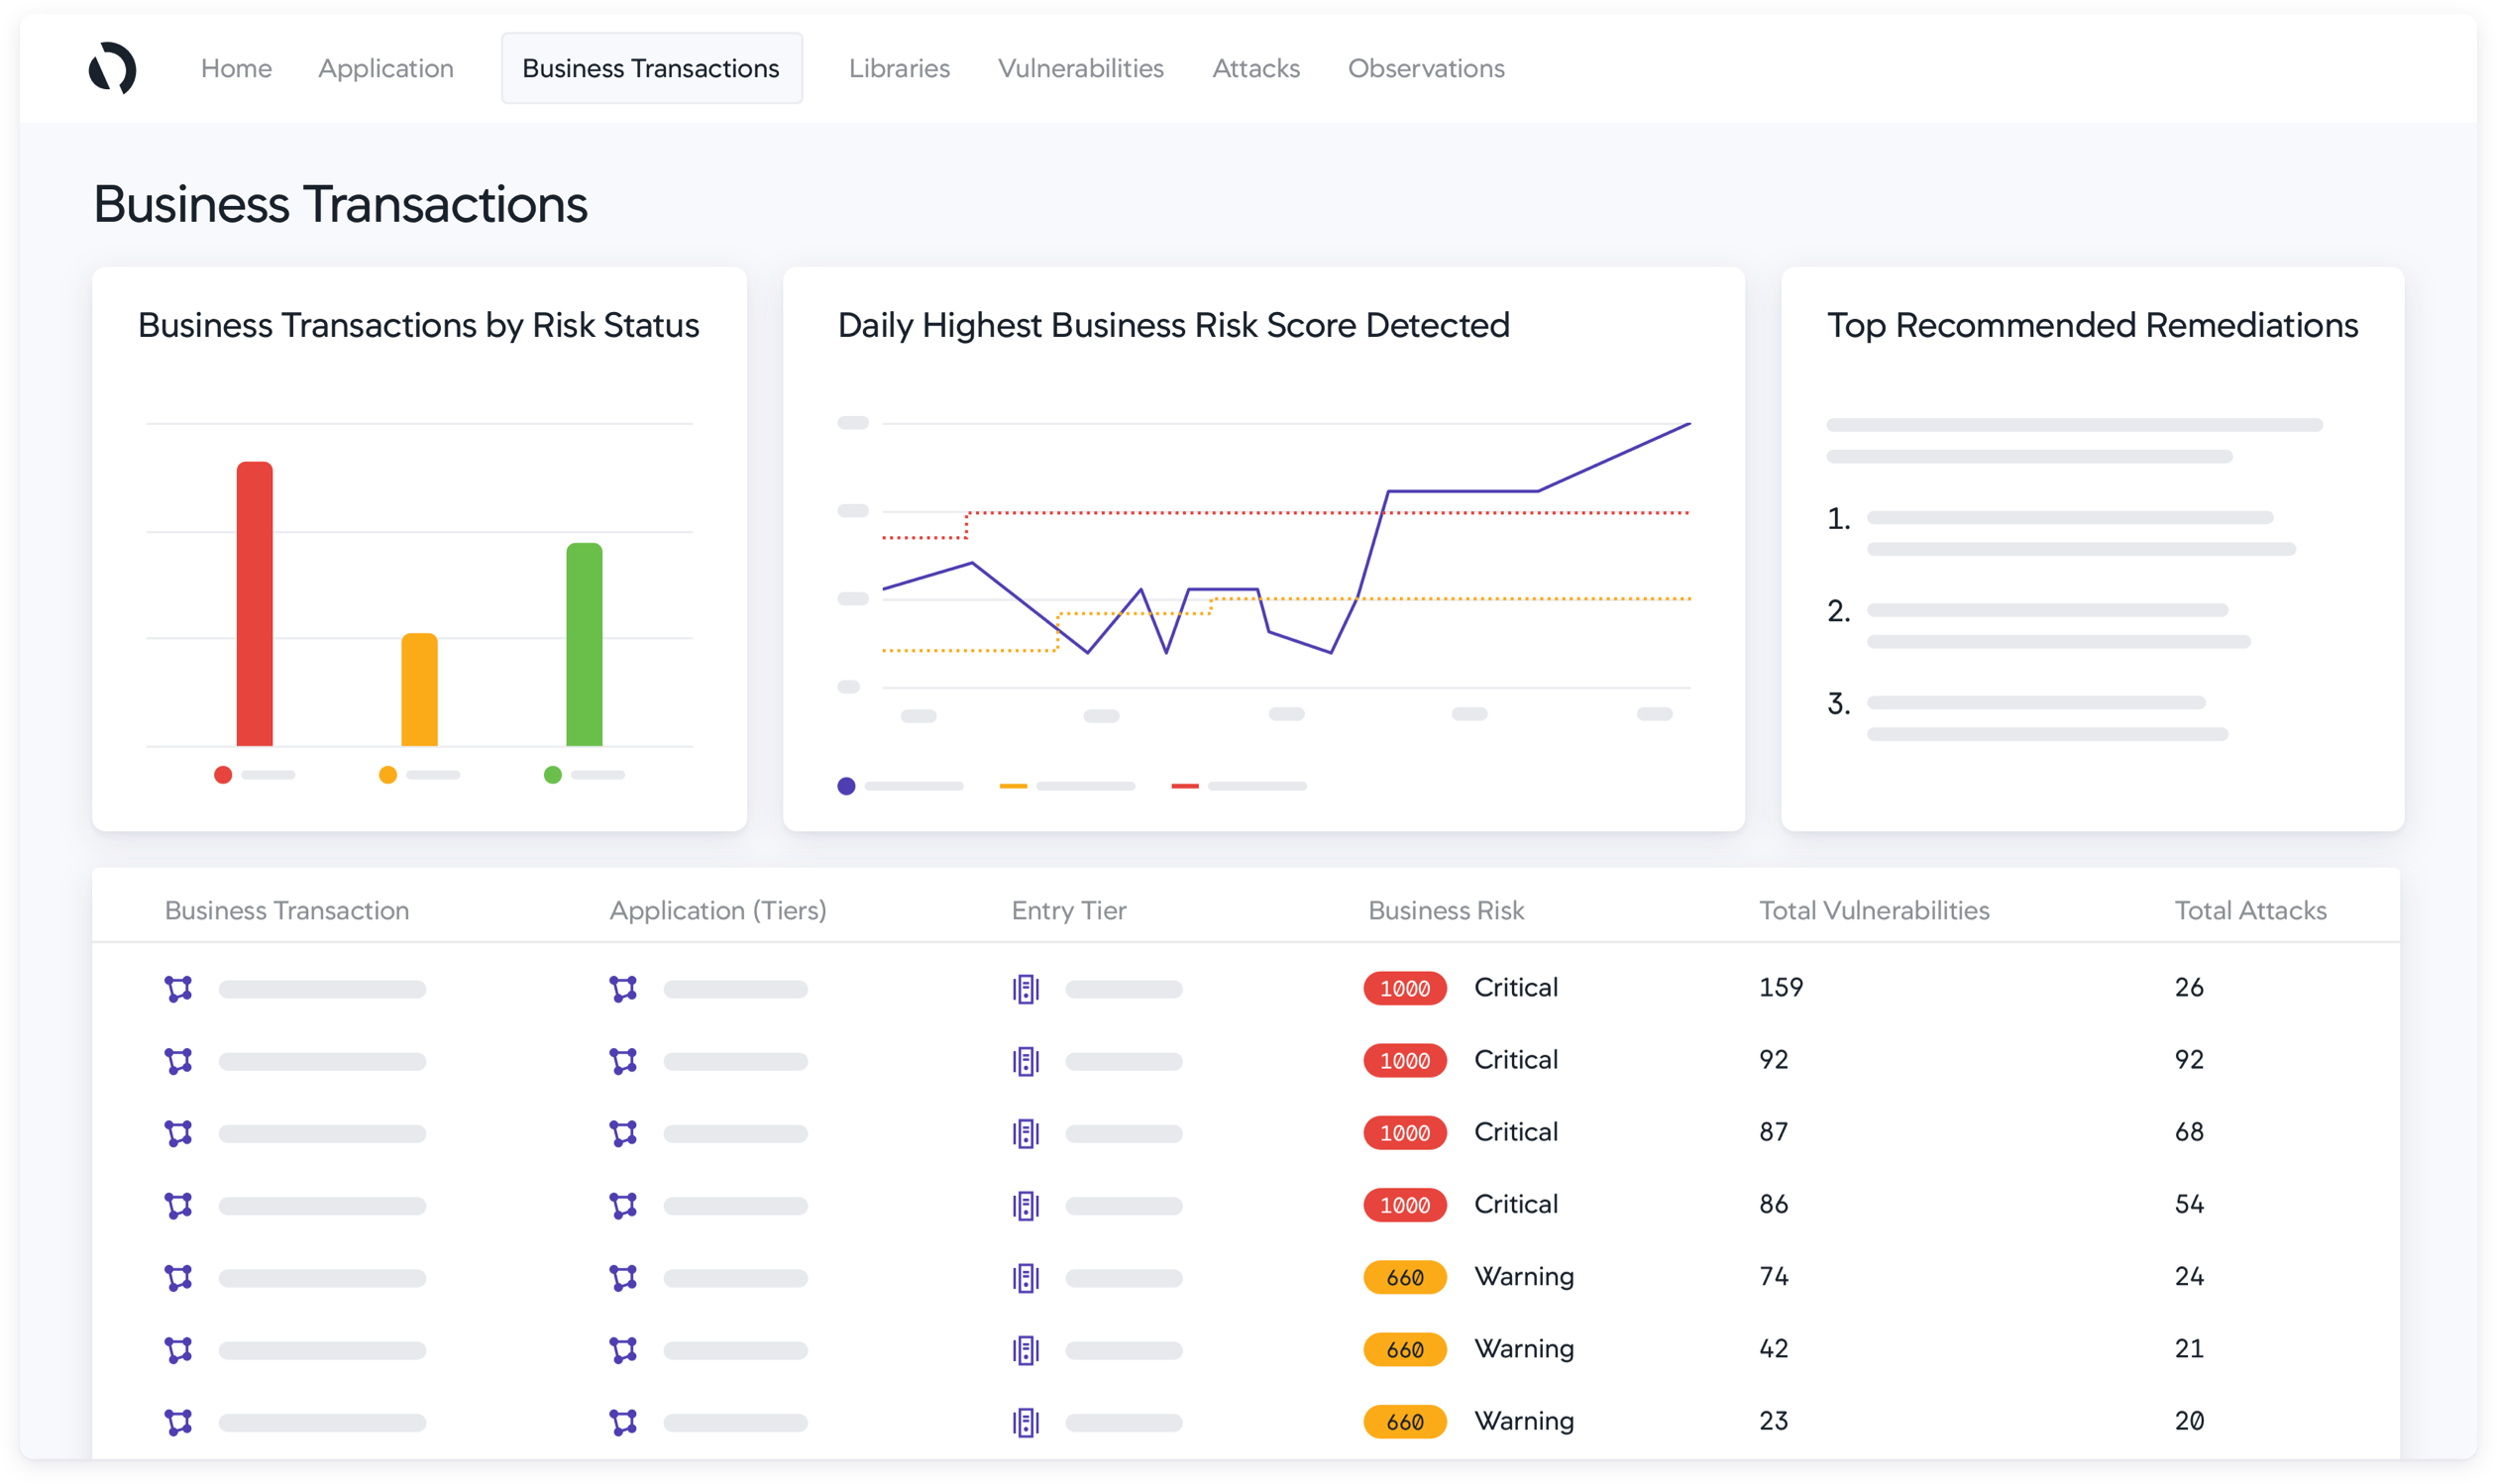Image resolution: width=2497 pixels, height=1484 pixels.
Task: Sort by the Business Transaction column header
Action: point(287,910)
